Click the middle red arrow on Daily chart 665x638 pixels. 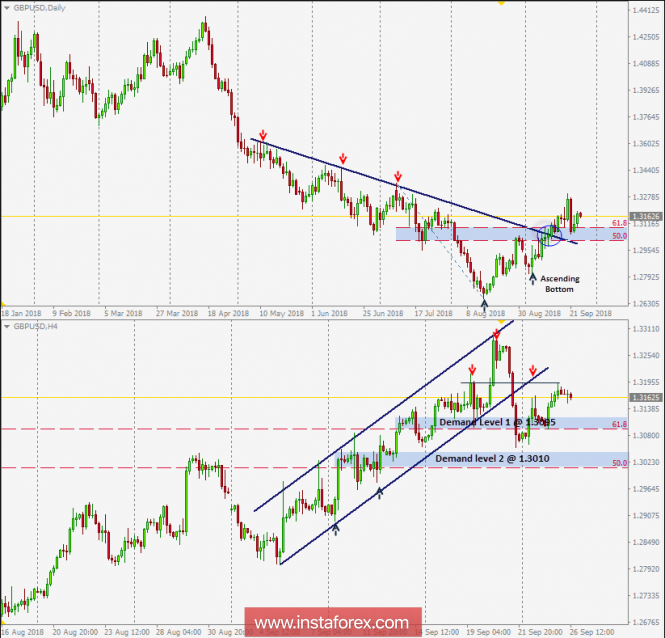pyautogui.click(x=343, y=158)
